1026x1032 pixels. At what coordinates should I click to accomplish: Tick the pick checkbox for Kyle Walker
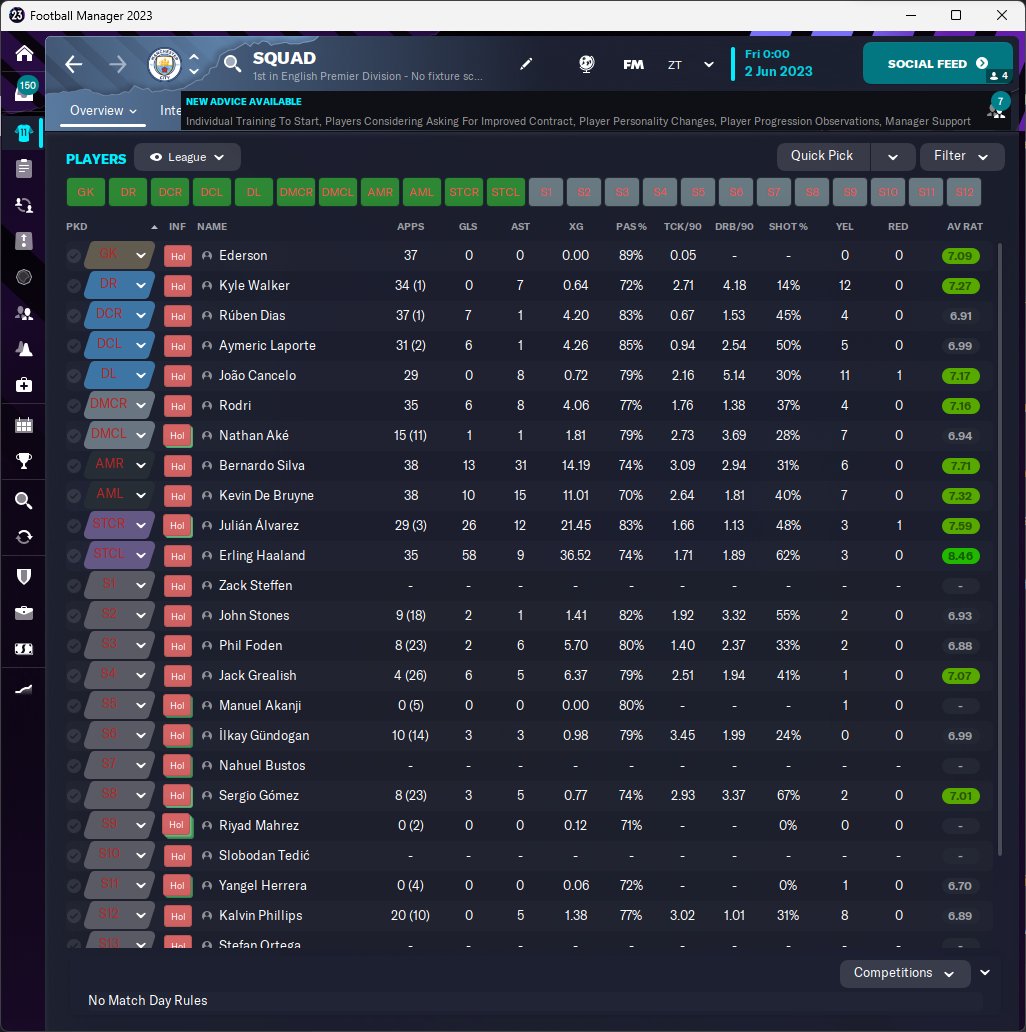tap(74, 286)
